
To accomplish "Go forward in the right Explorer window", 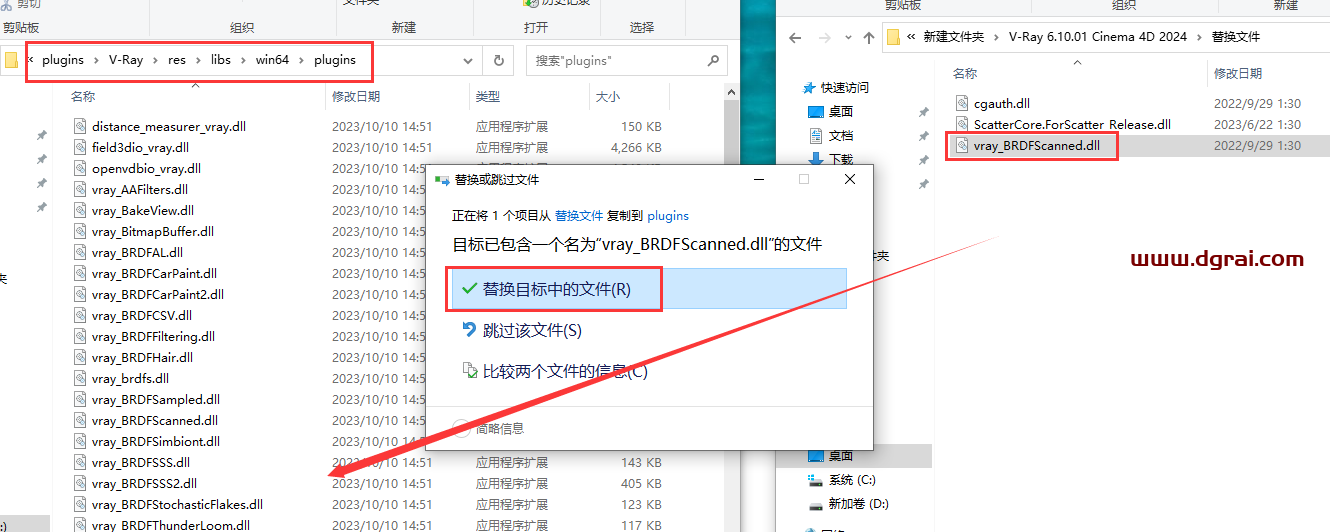I will 824,37.
